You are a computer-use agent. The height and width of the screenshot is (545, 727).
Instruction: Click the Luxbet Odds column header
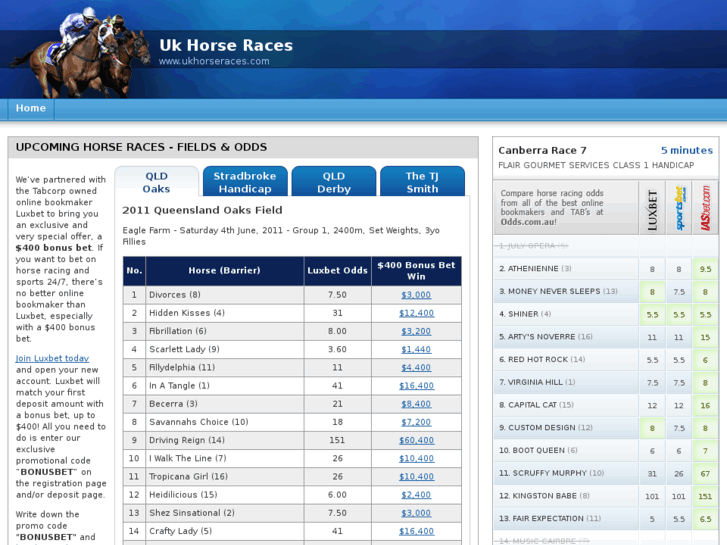coord(338,270)
